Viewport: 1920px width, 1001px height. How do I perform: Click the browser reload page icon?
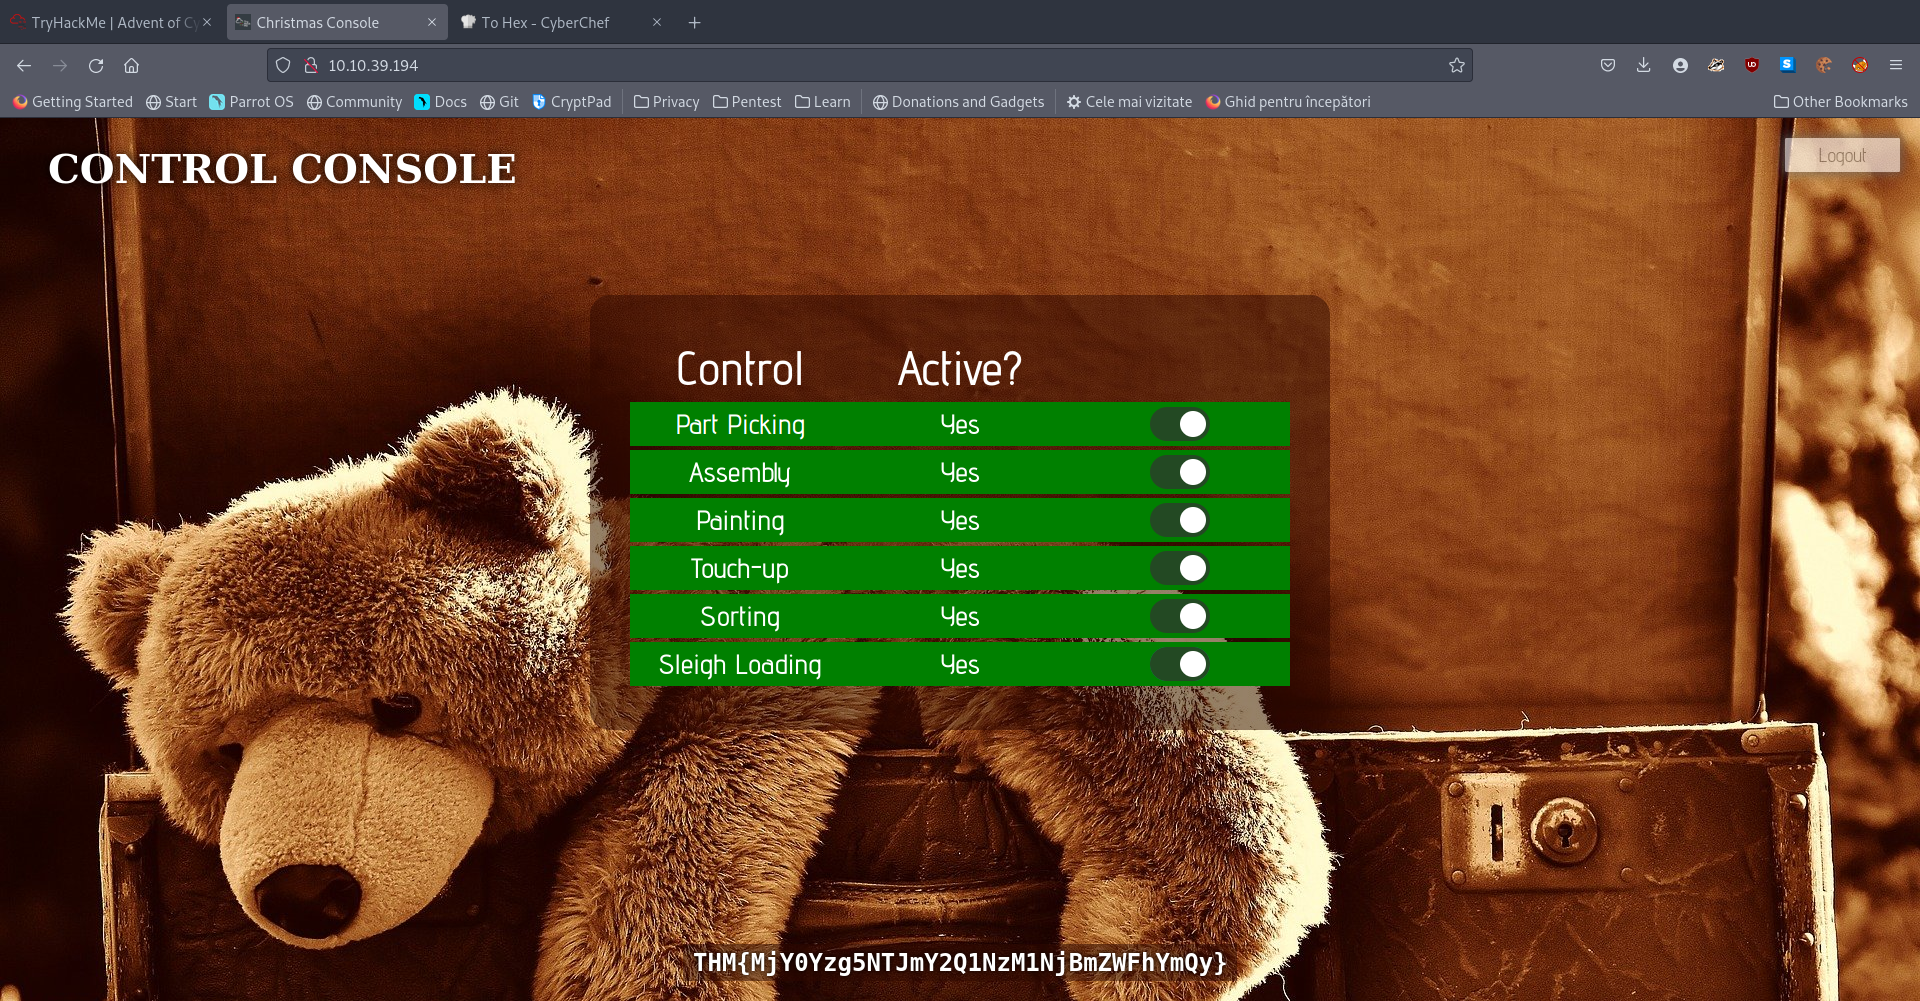[96, 66]
